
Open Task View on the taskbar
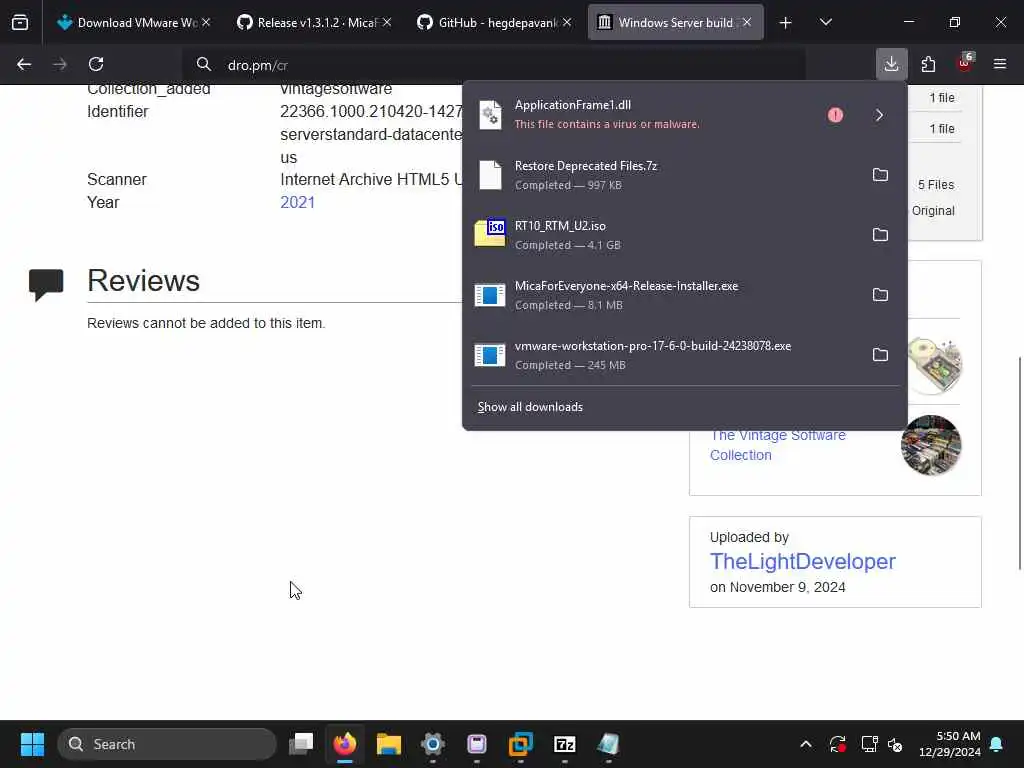tap(301, 744)
